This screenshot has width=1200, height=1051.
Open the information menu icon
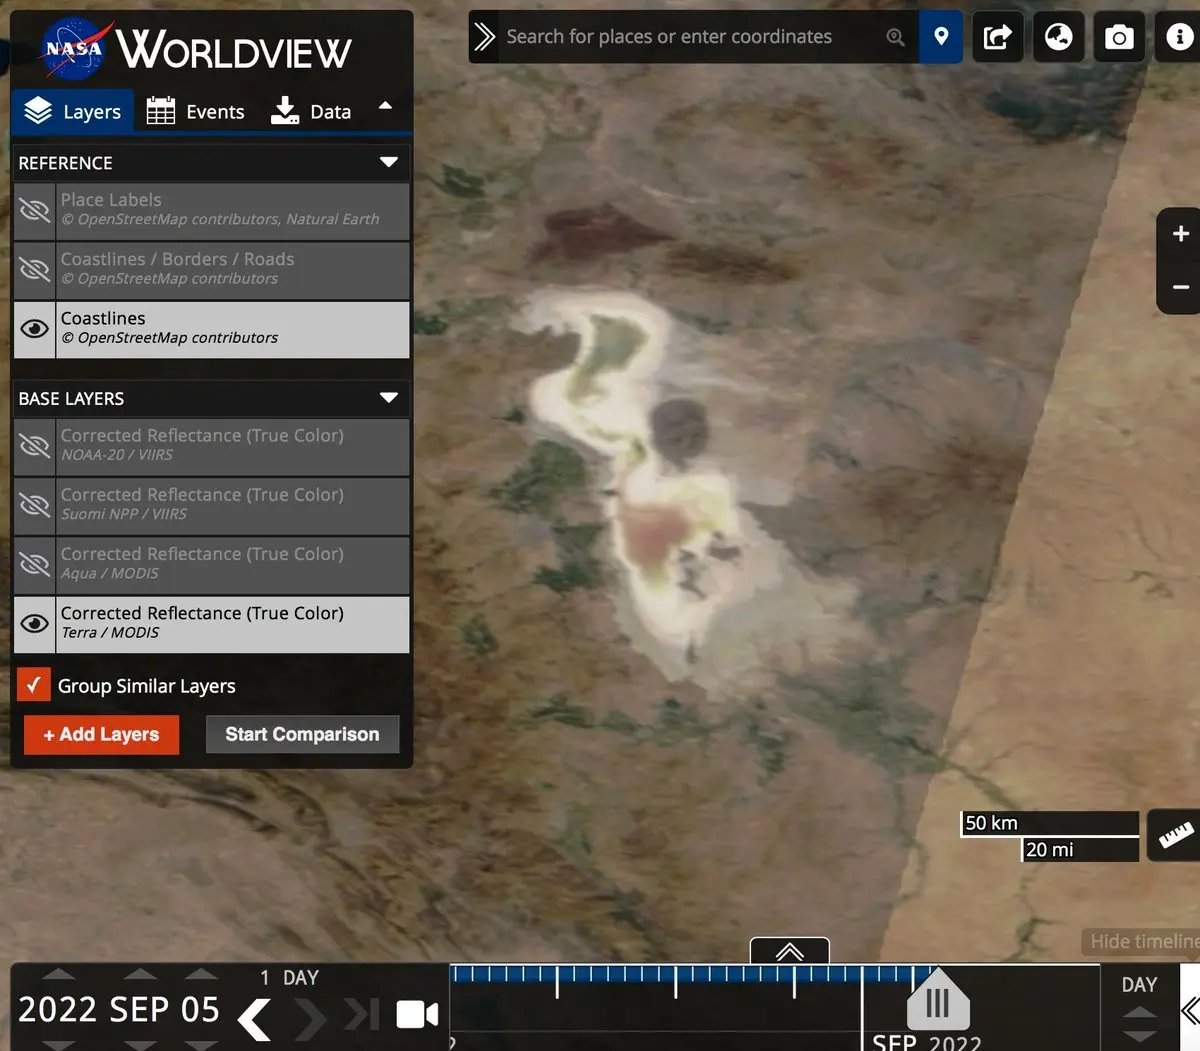pos(1179,37)
